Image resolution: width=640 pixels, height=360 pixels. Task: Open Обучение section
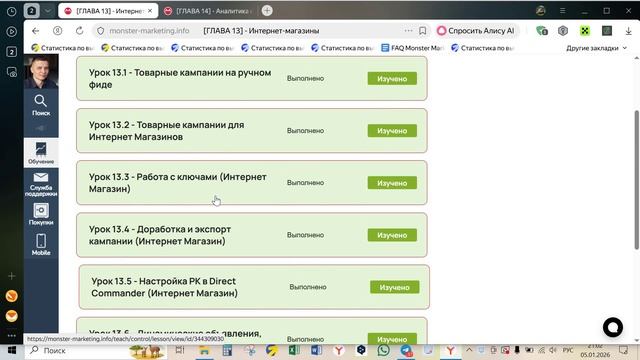41,153
